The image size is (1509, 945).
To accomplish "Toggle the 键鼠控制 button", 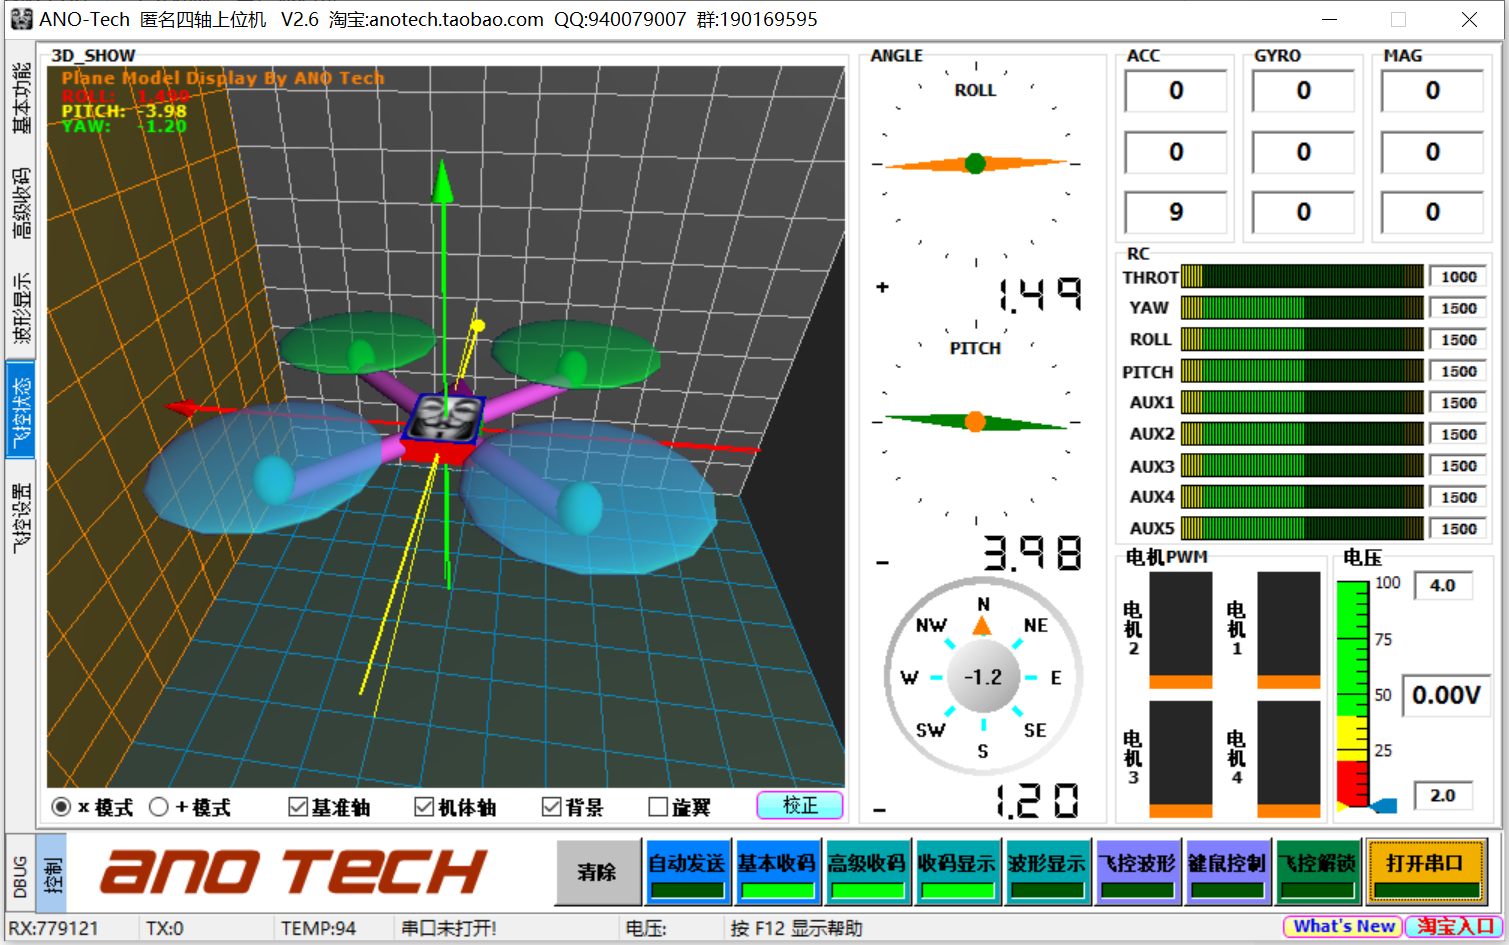I will coord(1227,872).
